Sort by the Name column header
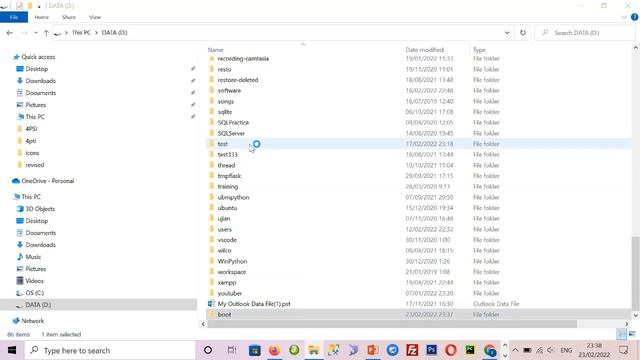This screenshot has width=640, height=360. point(215,50)
